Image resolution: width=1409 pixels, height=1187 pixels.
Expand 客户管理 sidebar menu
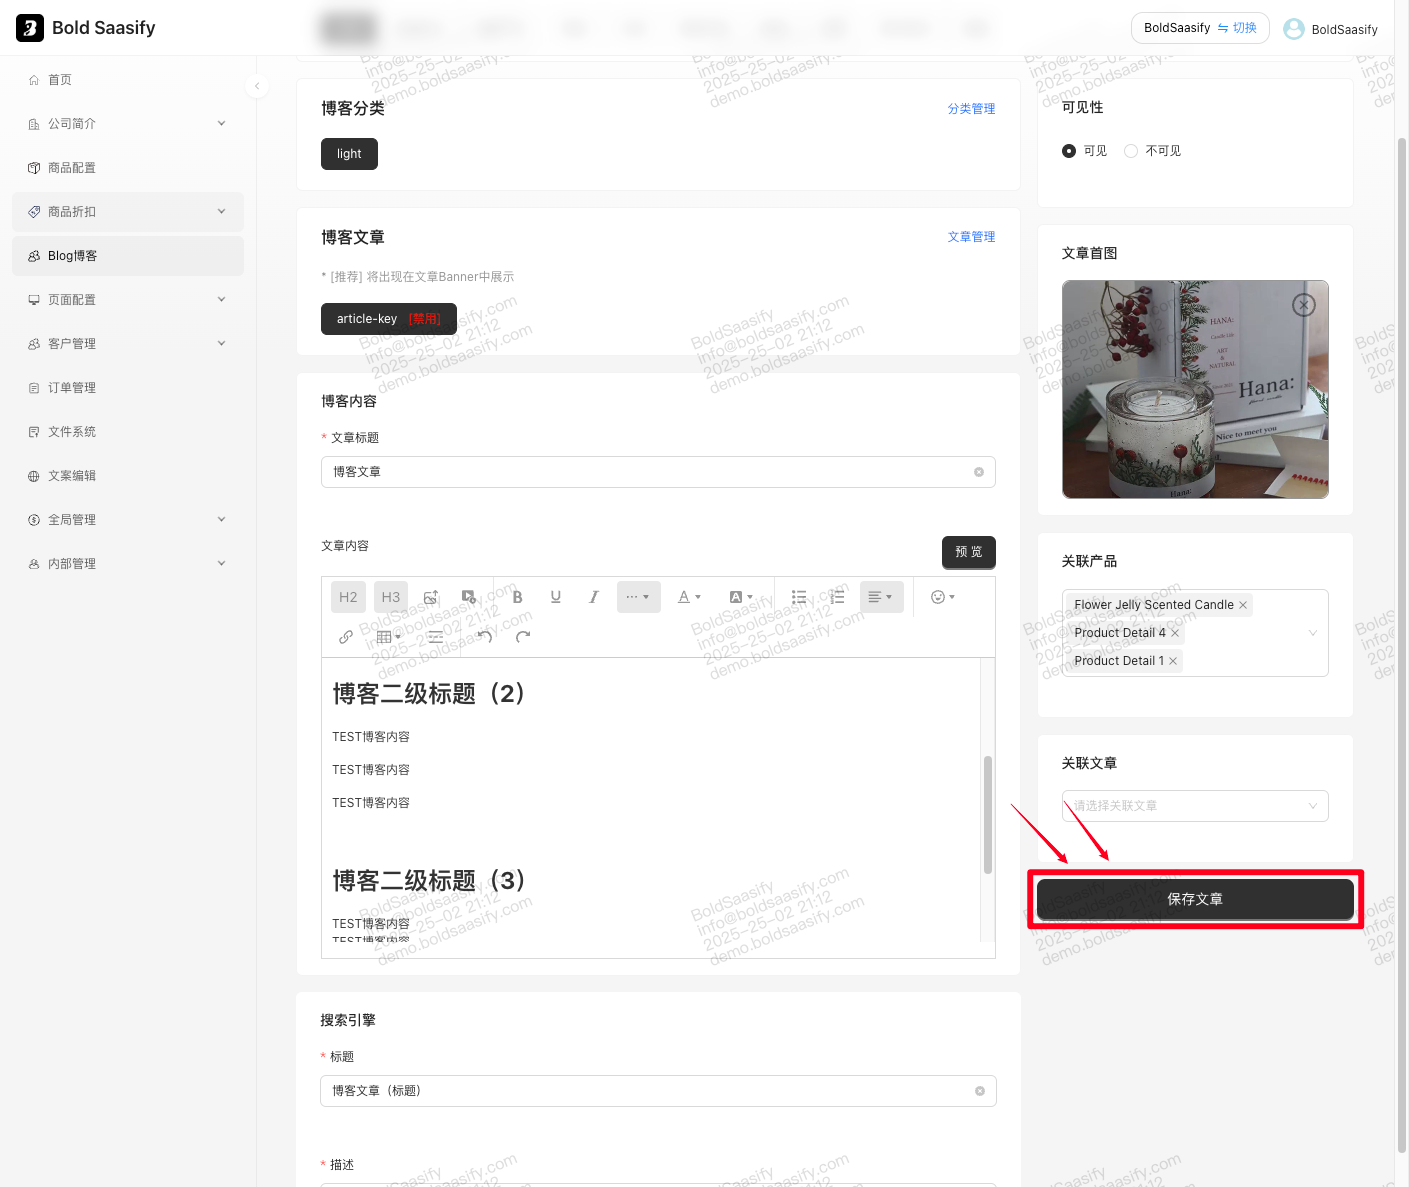tap(128, 344)
